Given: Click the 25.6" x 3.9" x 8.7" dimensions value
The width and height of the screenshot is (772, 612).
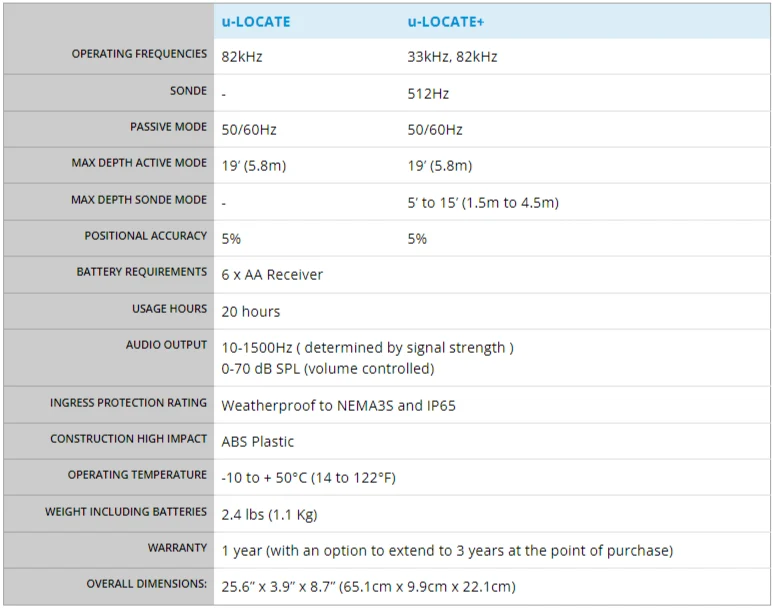Looking at the screenshot, I should (368, 586).
